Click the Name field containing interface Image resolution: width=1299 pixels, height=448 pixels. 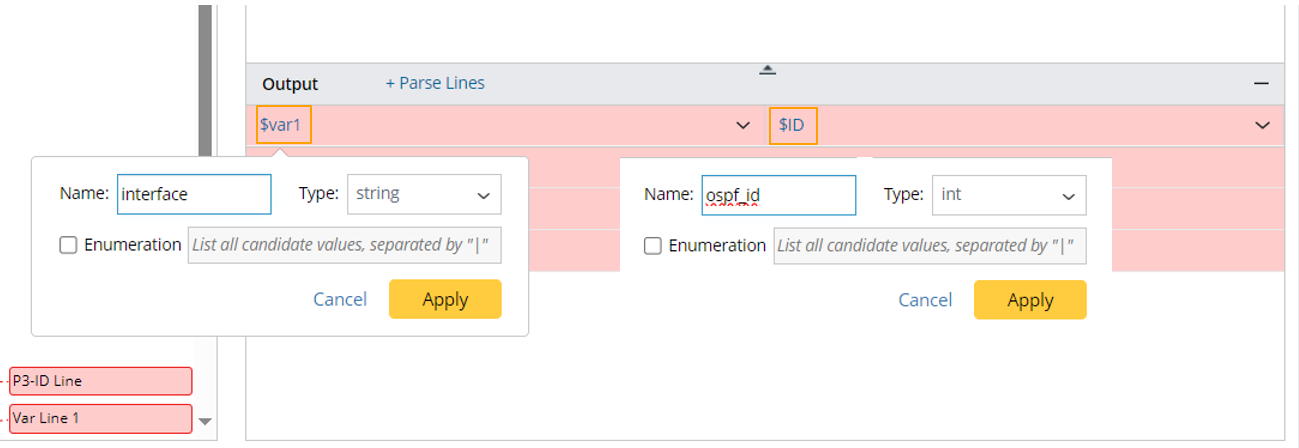(194, 195)
